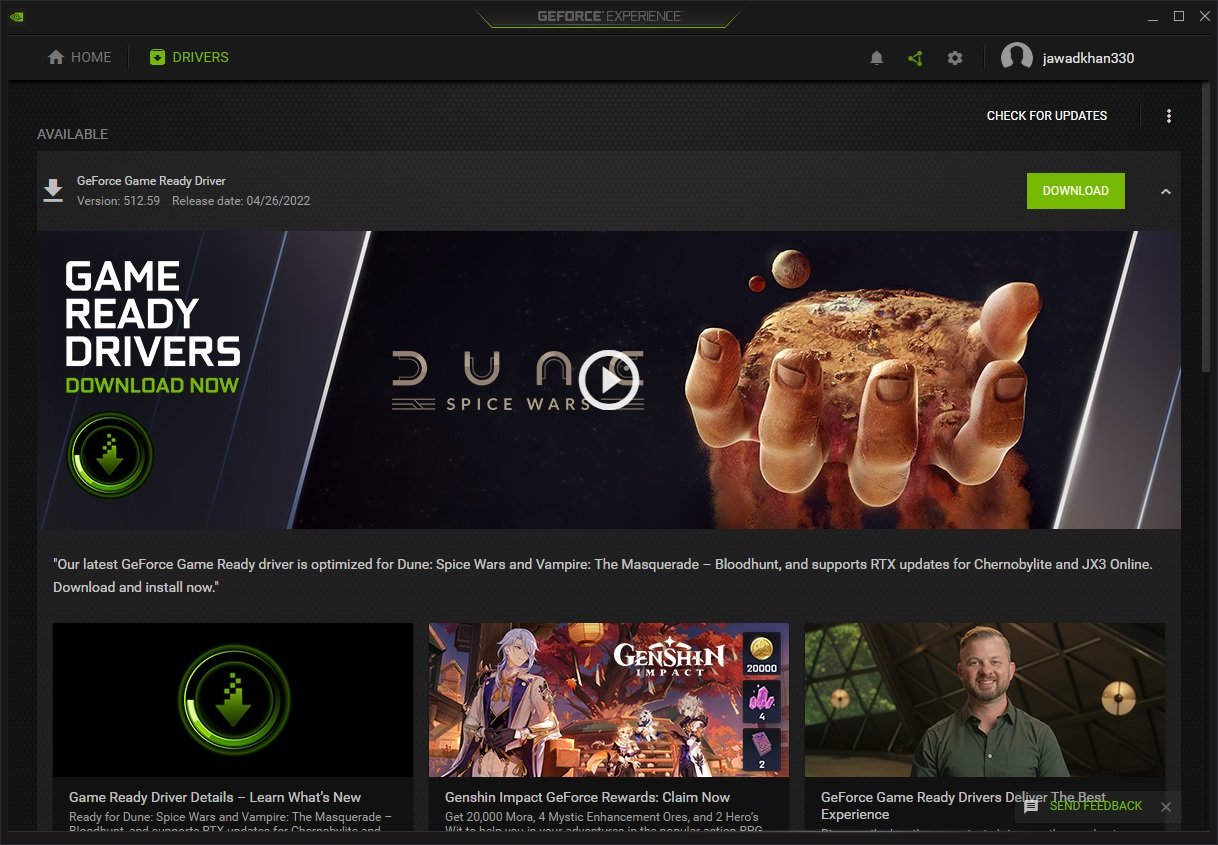This screenshot has height=845, width=1218.
Task: Click the 'Download Now' banner text
Action: (x=152, y=385)
